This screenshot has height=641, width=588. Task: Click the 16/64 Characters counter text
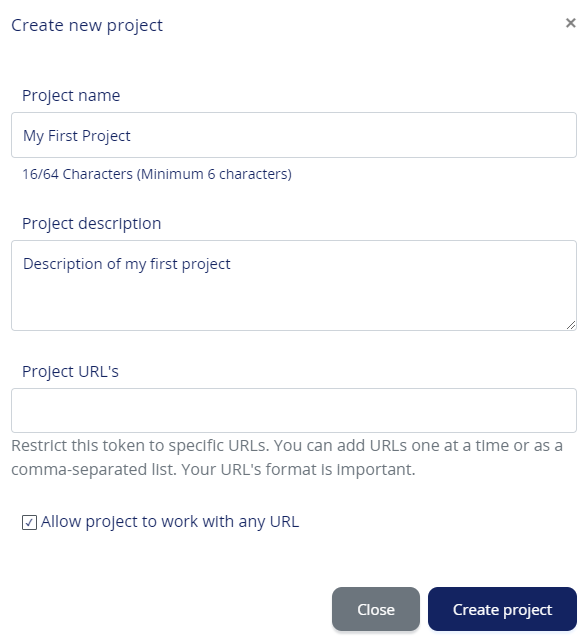(77, 174)
